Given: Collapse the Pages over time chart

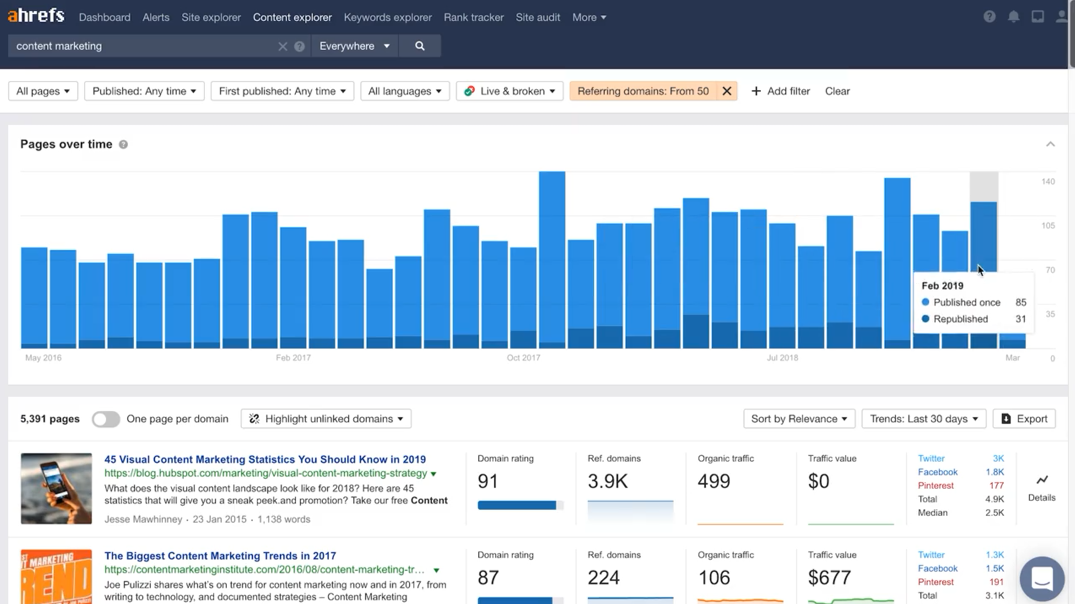Looking at the screenshot, I should tap(1050, 144).
